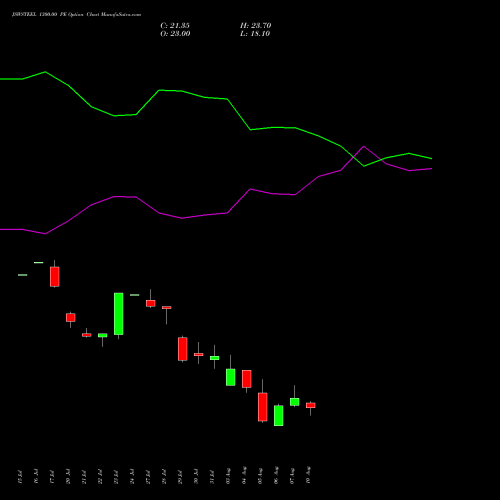Click the green candlestick for 06 Aug
Image resolution: width=500 pixels, height=500 pixels.
click(x=279, y=416)
